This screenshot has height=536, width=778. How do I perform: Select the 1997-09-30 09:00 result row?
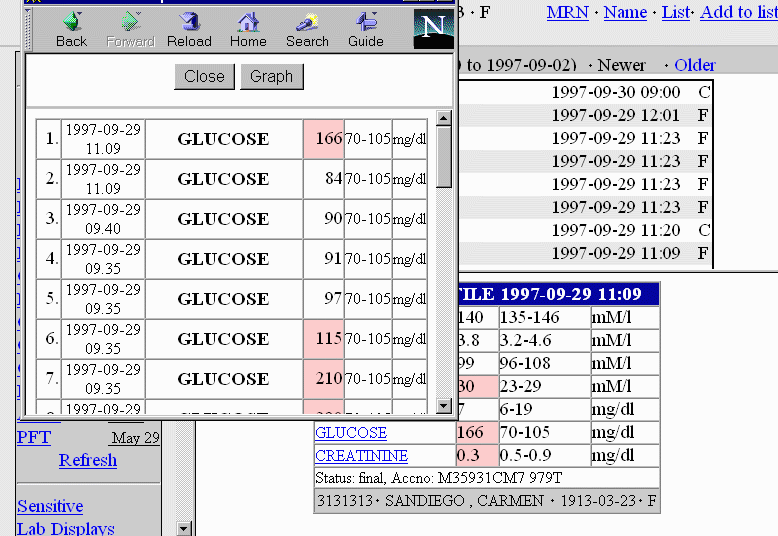pyautogui.click(x=615, y=92)
